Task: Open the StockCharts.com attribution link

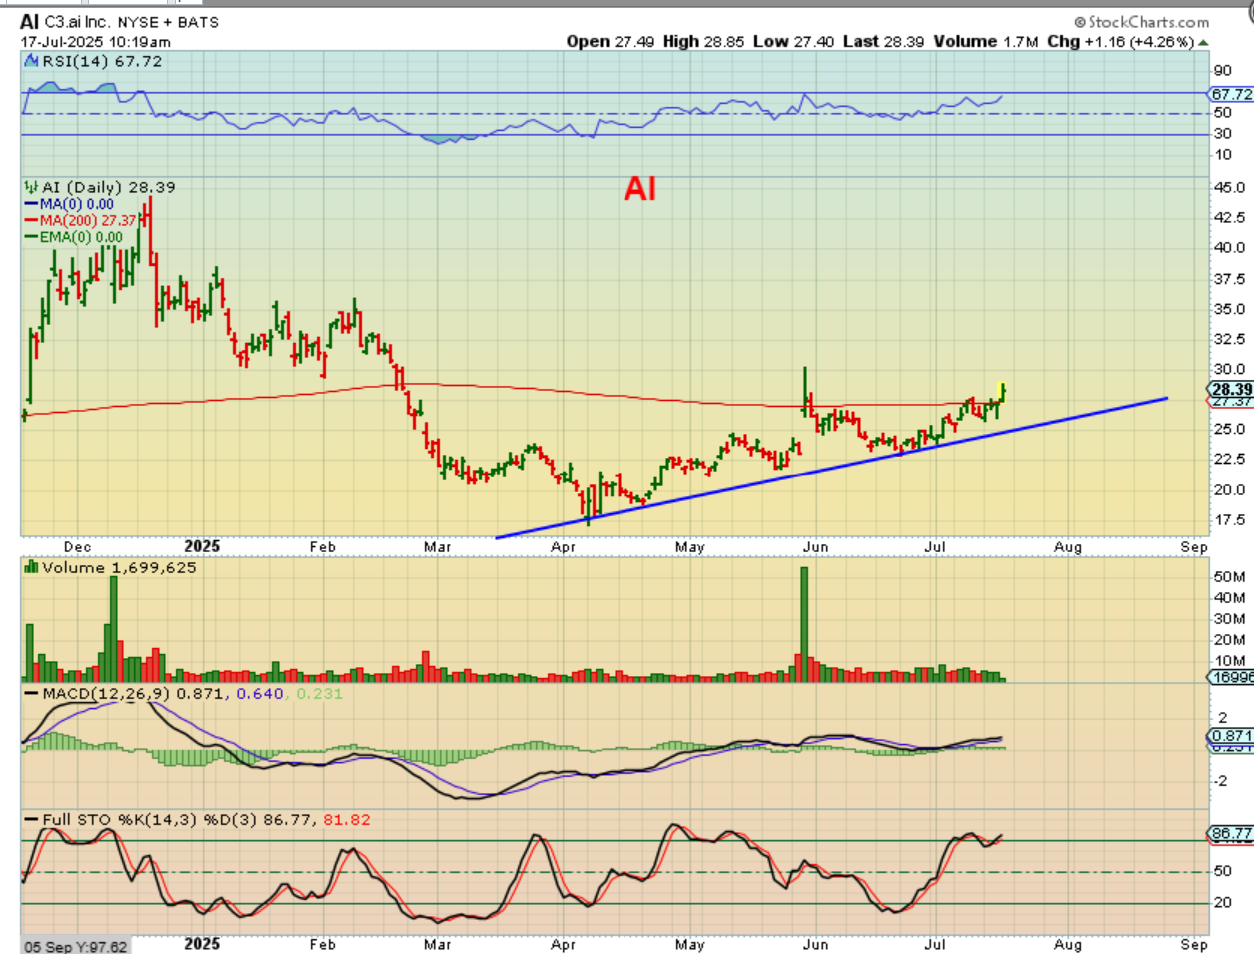Action: [1141, 22]
